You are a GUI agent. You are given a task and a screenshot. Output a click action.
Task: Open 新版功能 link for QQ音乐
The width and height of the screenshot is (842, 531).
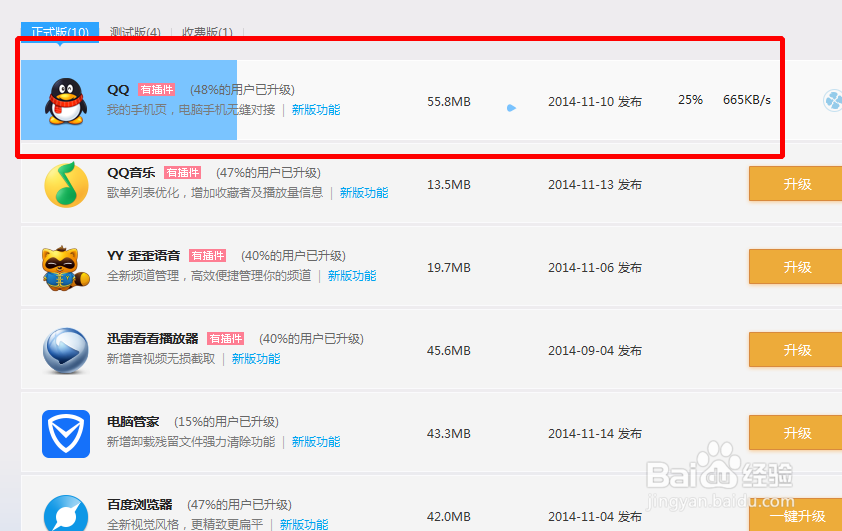[x=364, y=193]
